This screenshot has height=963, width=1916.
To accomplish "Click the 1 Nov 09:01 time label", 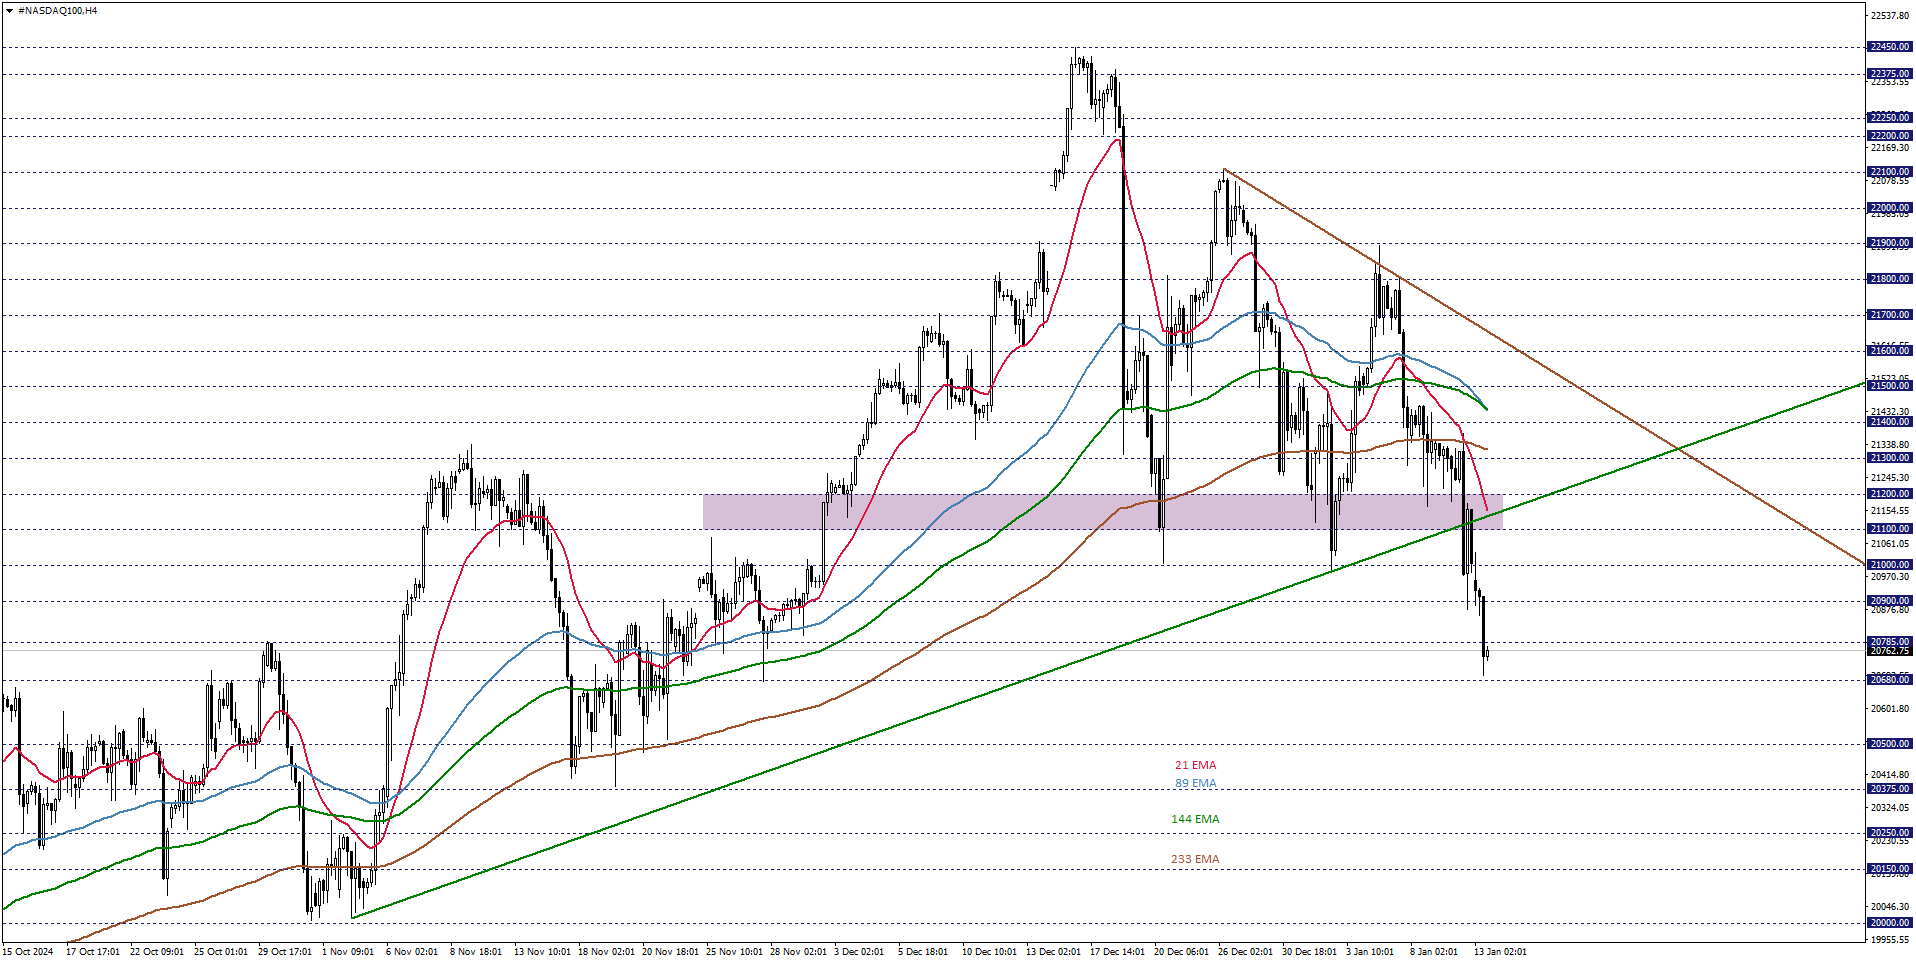I will (x=348, y=952).
